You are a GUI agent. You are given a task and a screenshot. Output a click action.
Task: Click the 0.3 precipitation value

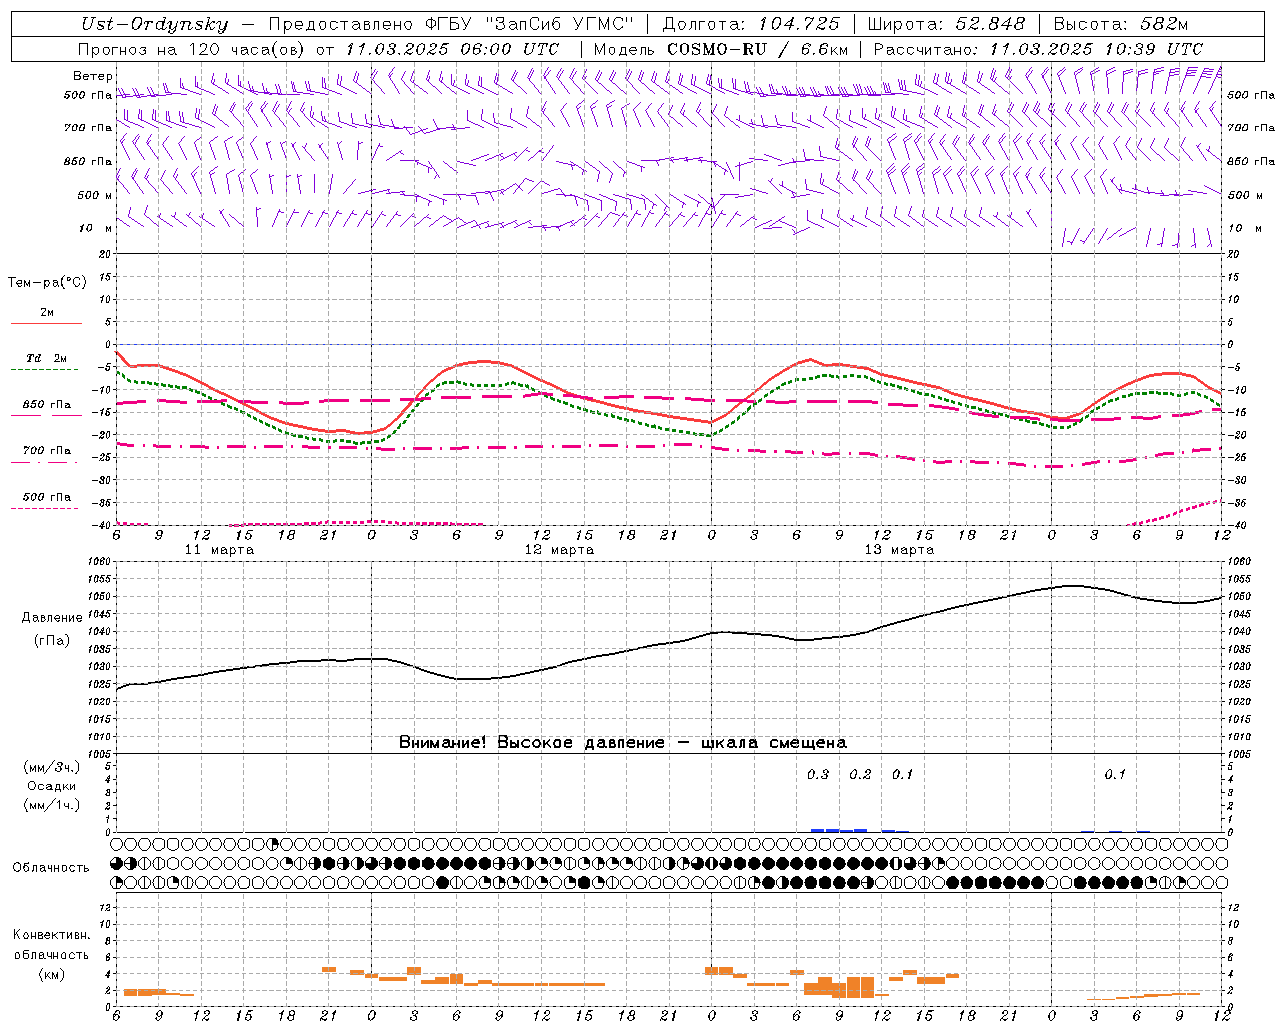(x=818, y=774)
